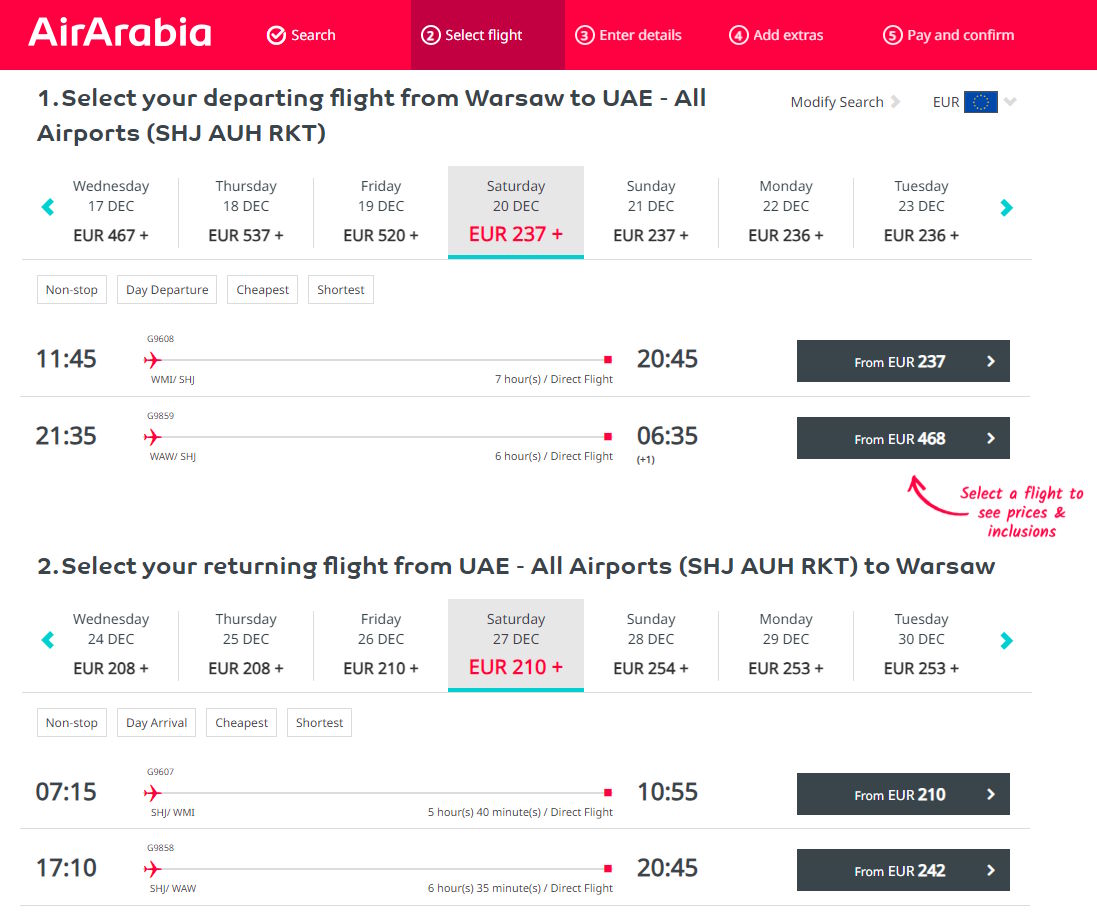Toggle Non-stop filter for departing flights

pyautogui.click(x=72, y=290)
